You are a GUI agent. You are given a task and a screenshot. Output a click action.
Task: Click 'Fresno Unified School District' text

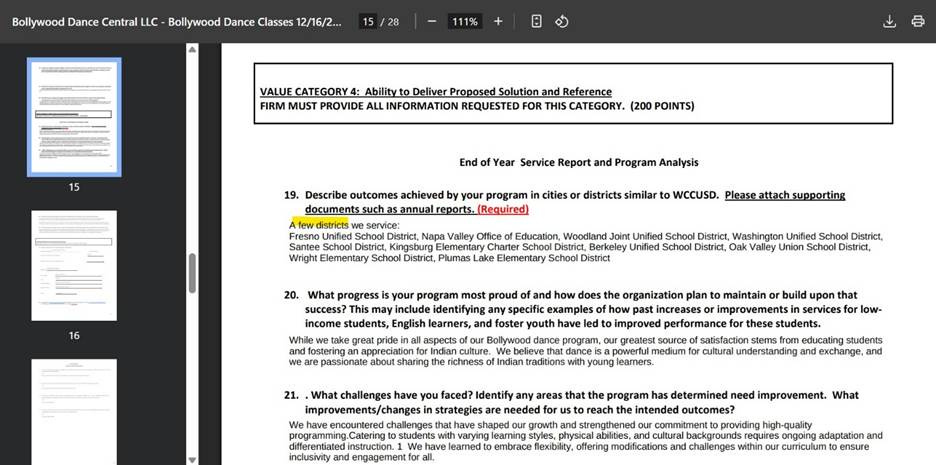tap(353, 236)
